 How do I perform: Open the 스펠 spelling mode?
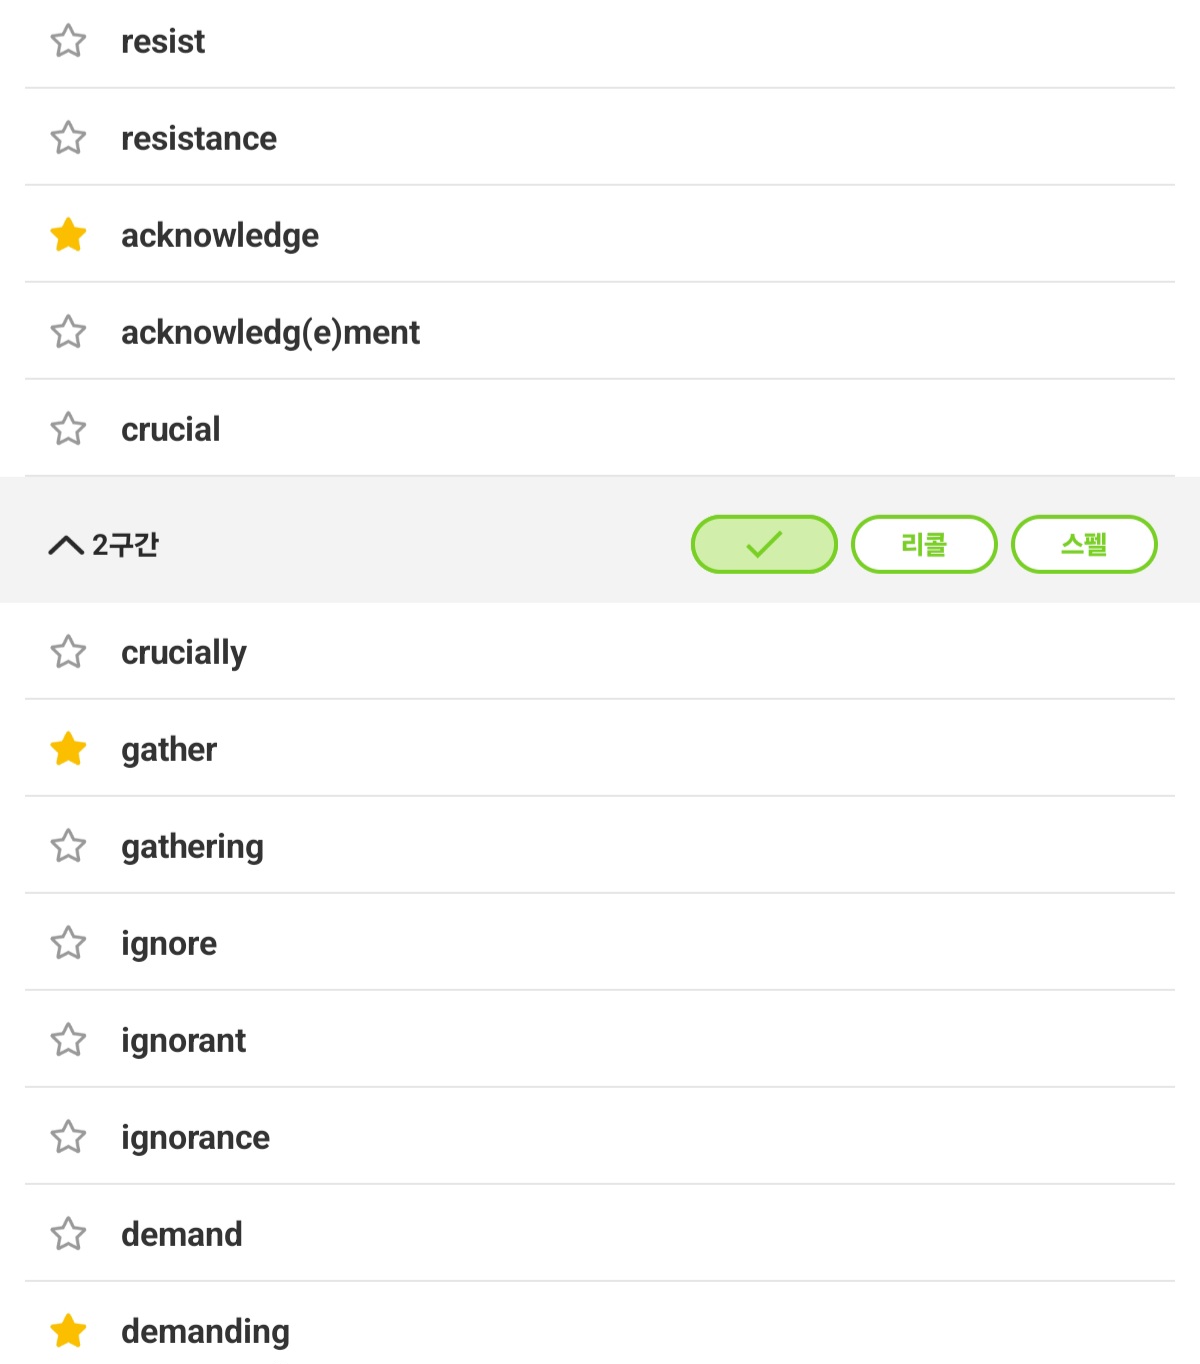coord(1084,544)
